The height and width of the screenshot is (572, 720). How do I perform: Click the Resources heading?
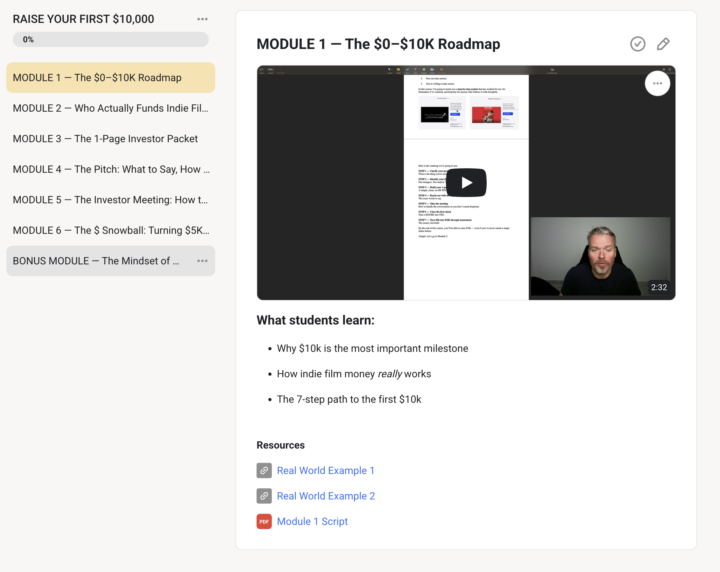point(281,445)
